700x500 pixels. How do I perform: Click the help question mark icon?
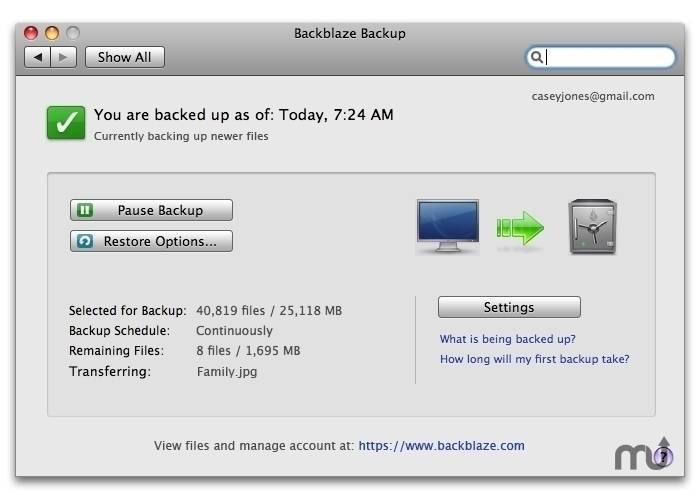(x=664, y=456)
